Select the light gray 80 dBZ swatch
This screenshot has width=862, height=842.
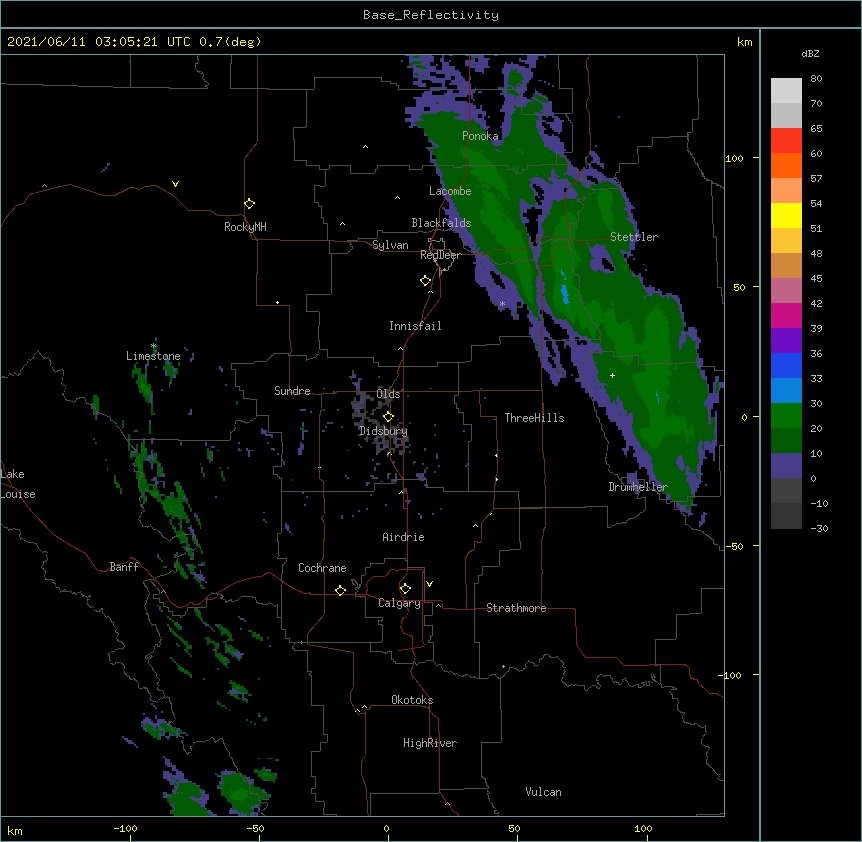(786, 91)
